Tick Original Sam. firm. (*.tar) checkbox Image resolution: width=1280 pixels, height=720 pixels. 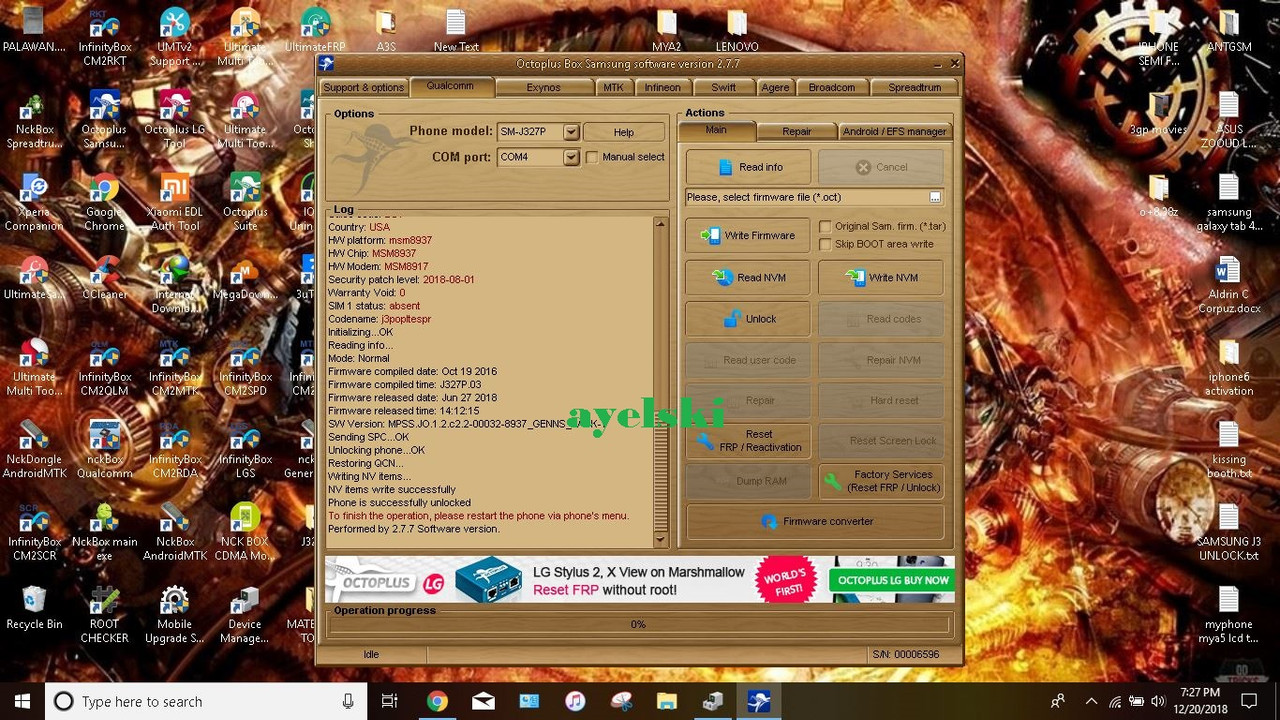[x=826, y=227]
